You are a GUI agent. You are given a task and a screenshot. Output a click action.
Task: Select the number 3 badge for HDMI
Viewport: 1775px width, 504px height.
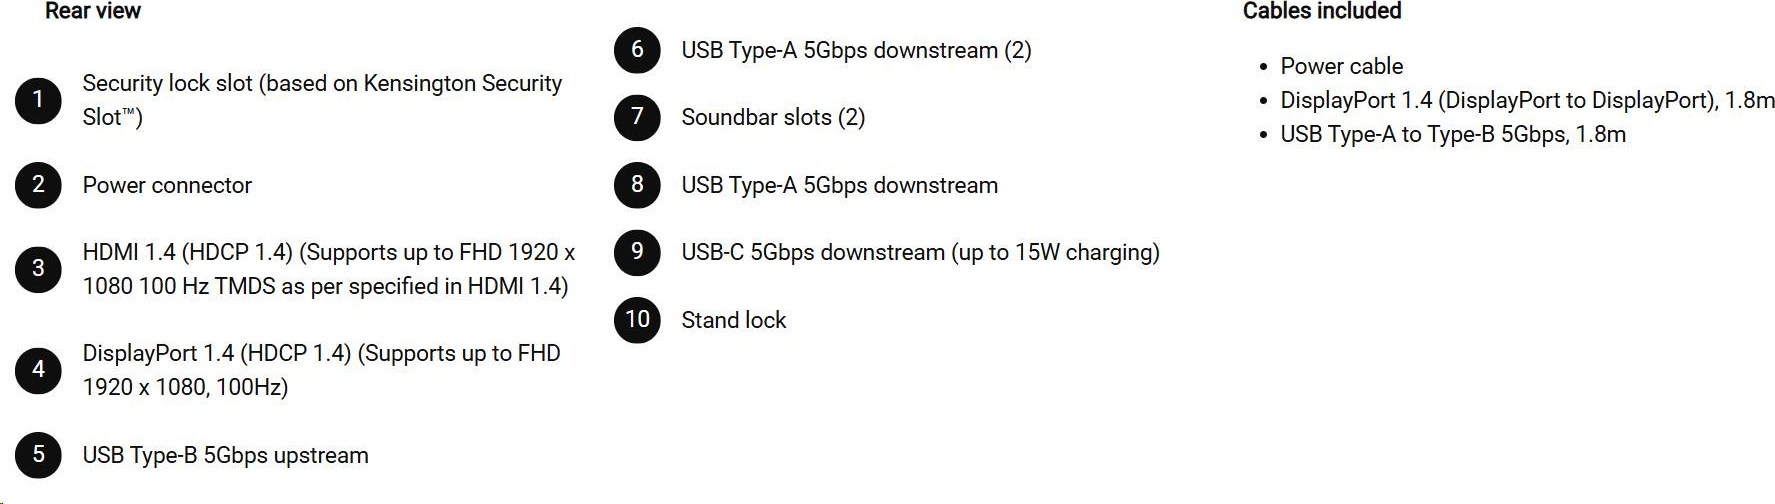coord(38,269)
